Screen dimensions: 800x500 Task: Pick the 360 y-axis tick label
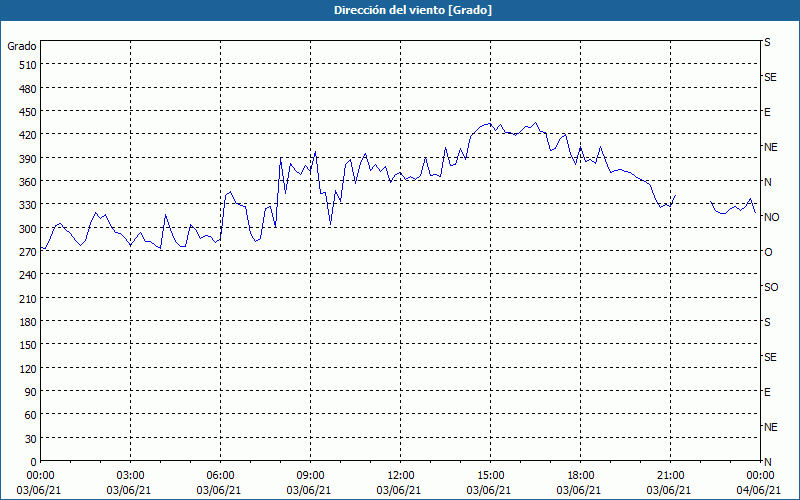pyautogui.click(x=28, y=182)
